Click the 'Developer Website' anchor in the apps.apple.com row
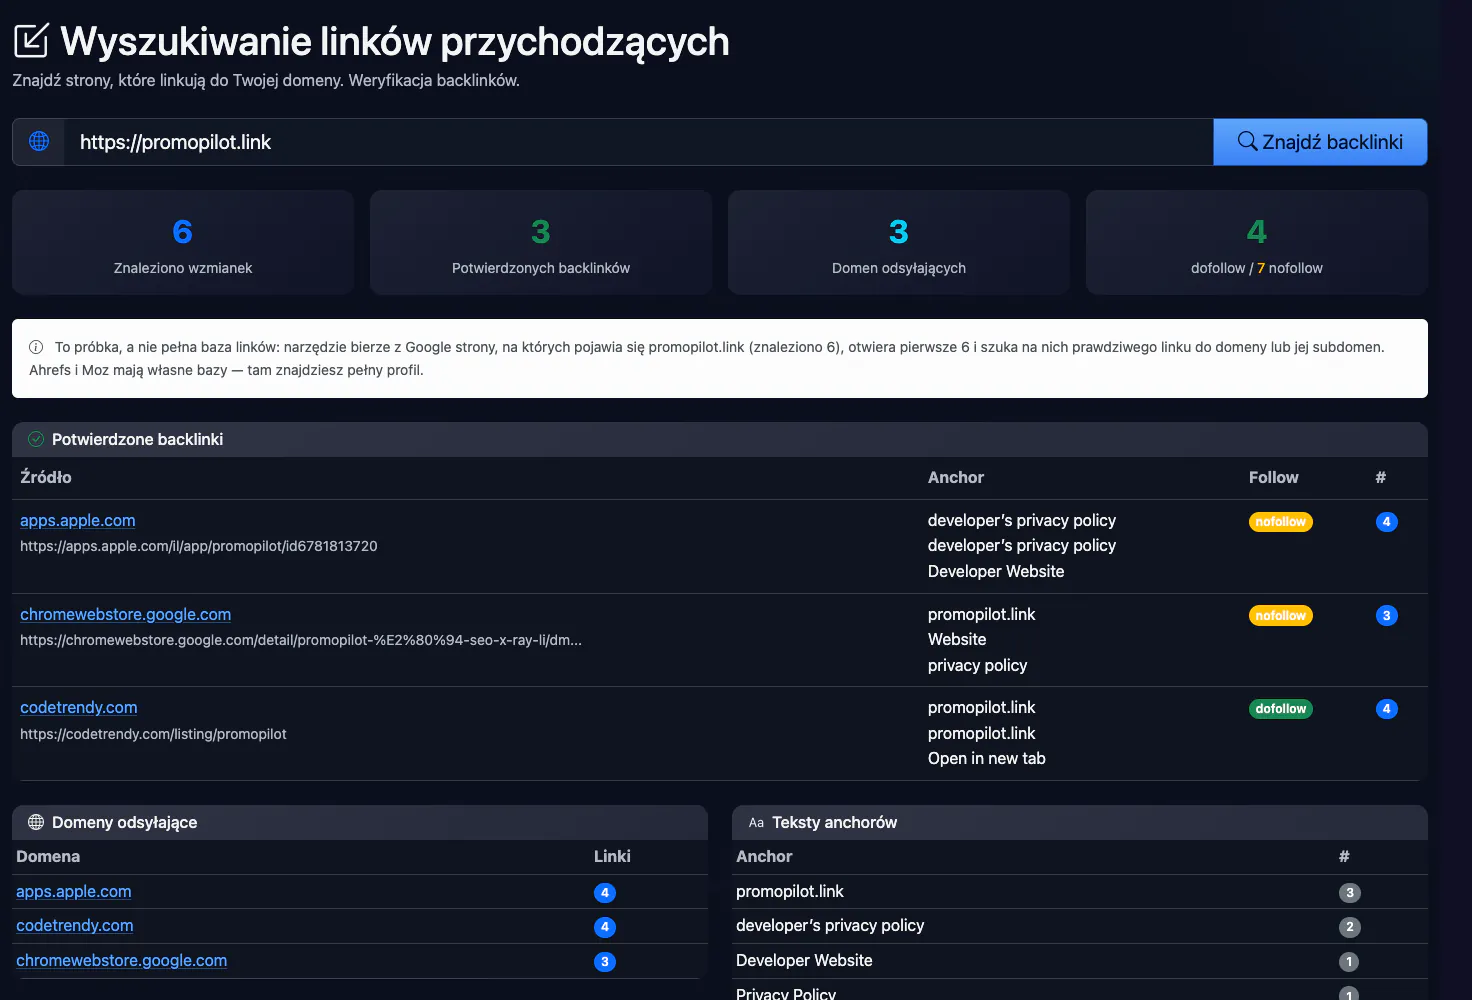The width and height of the screenshot is (1472, 1000). point(996,571)
